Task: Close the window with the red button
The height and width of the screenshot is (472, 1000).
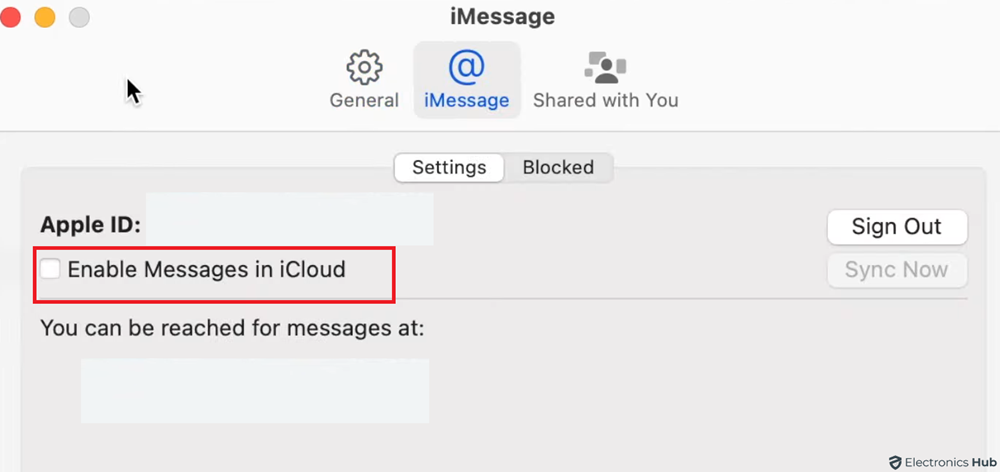Action: [x=11, y=17]
